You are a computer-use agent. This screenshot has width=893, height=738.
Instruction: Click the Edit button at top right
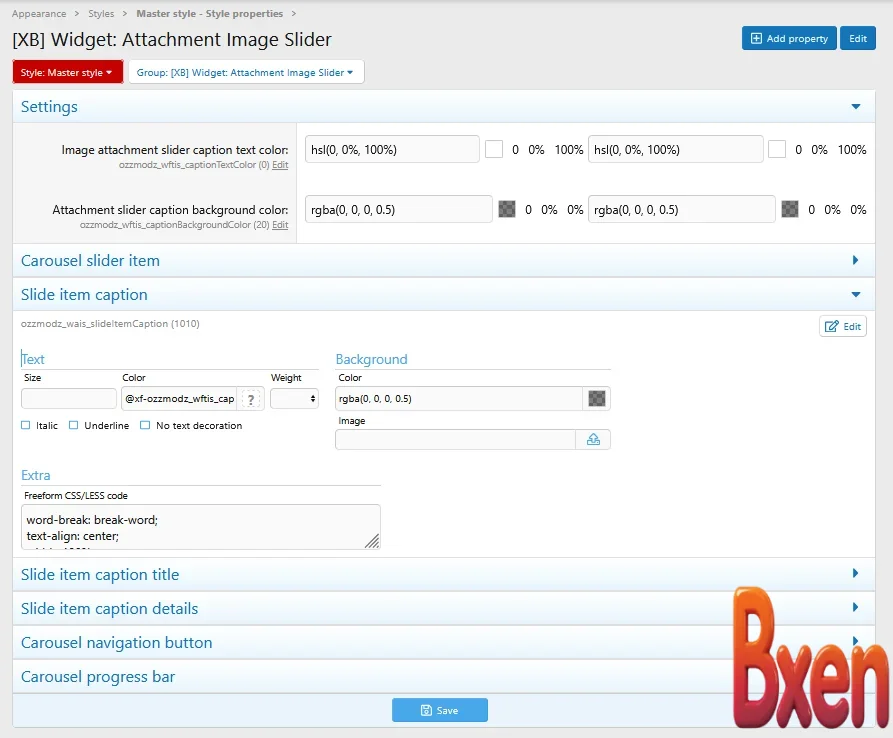tap(858, 38)
